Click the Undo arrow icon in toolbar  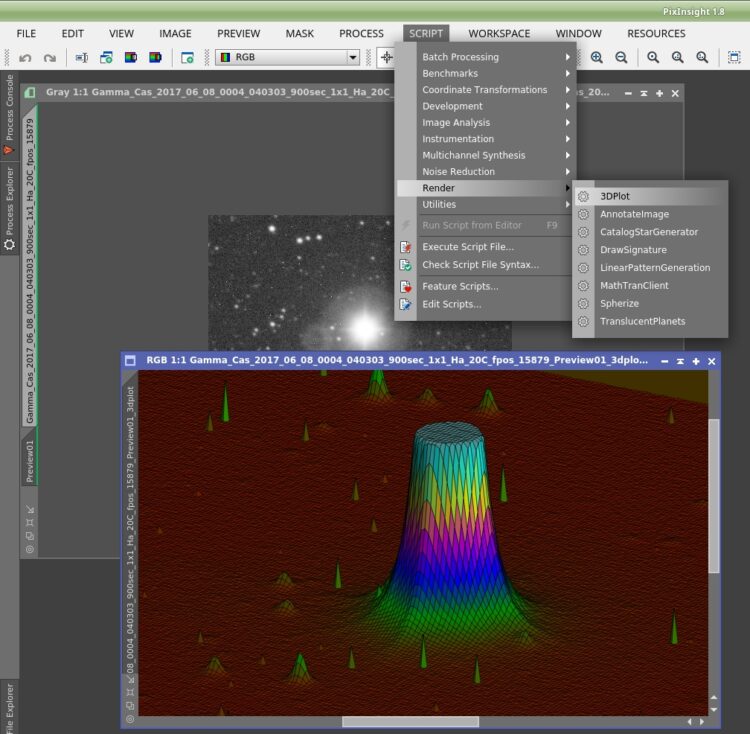(25, 58)
